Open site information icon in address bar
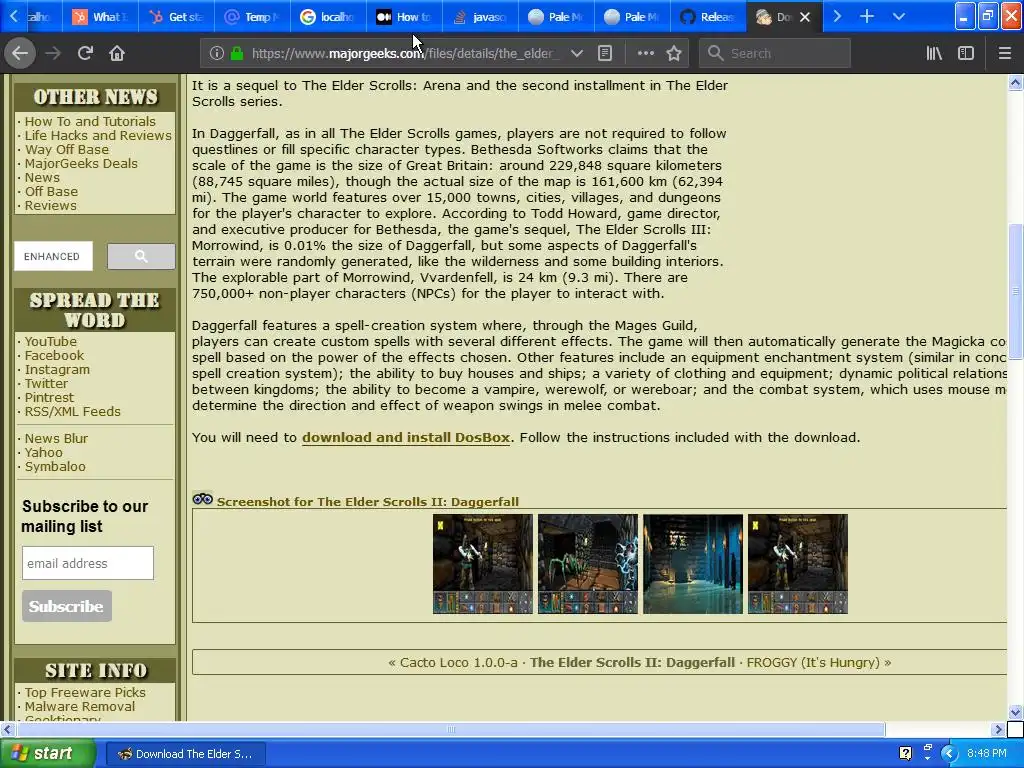Screen dimensions: 1024x768 (216, 54)
